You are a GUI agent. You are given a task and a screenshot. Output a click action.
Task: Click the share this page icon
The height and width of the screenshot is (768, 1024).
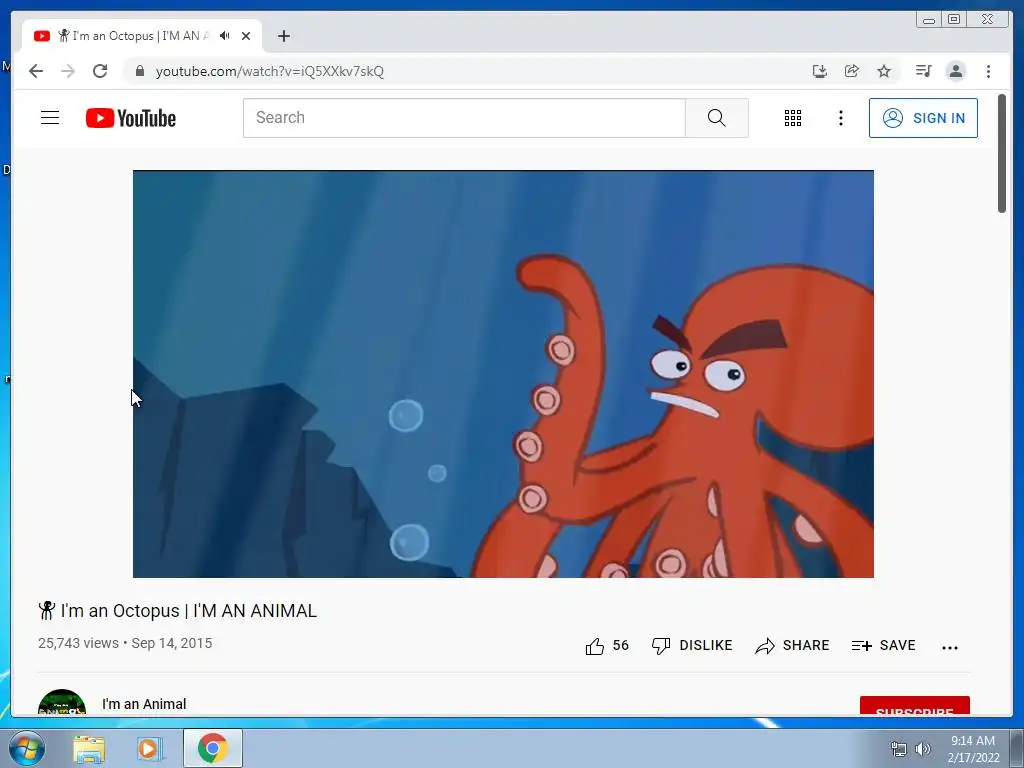click(852, 71)
